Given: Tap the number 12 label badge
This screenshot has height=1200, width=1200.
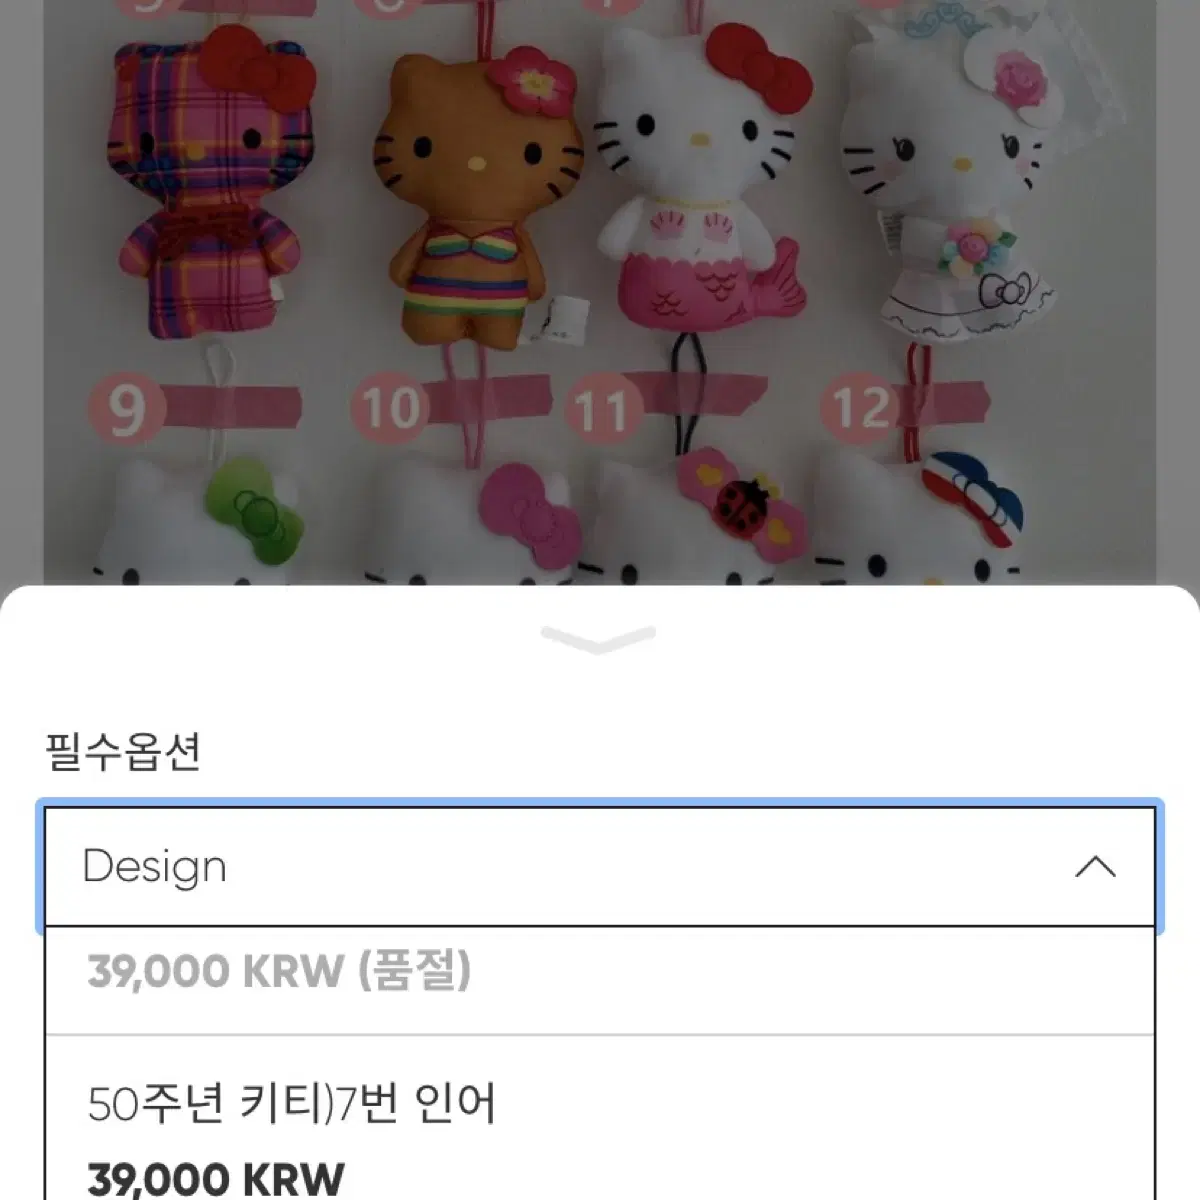Looking at the screenshot, I should 859,407.
